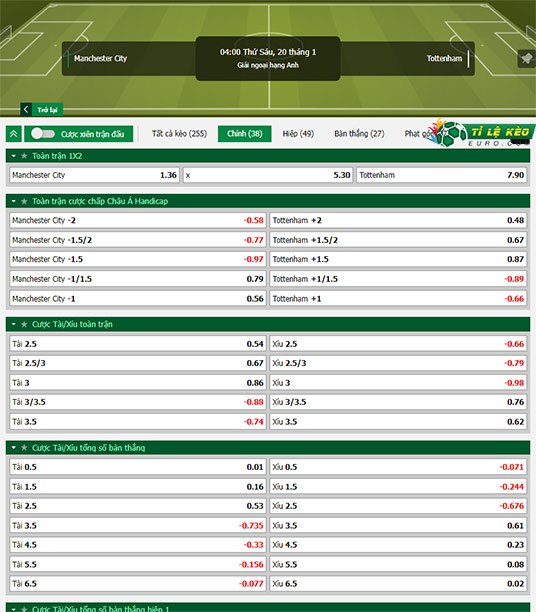Pick Tottenham +1.5 at odds 0.87
The height and width of the screenshot is (612, 536).
(x=398, y=259)
